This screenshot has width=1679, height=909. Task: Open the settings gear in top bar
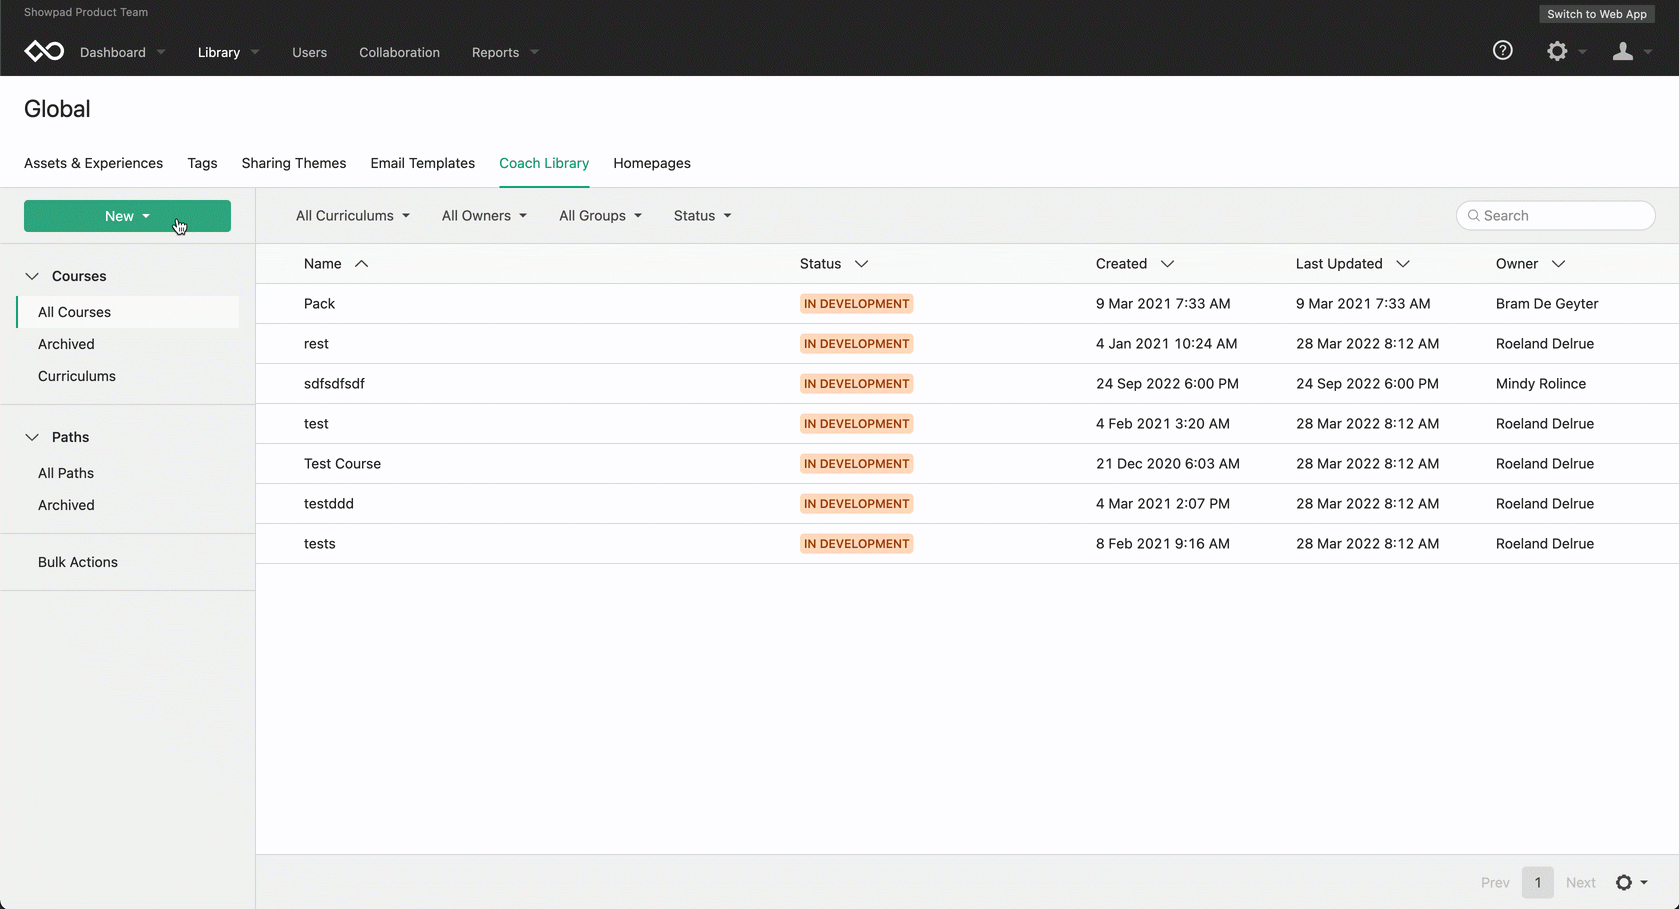(x=1557, y=51)
